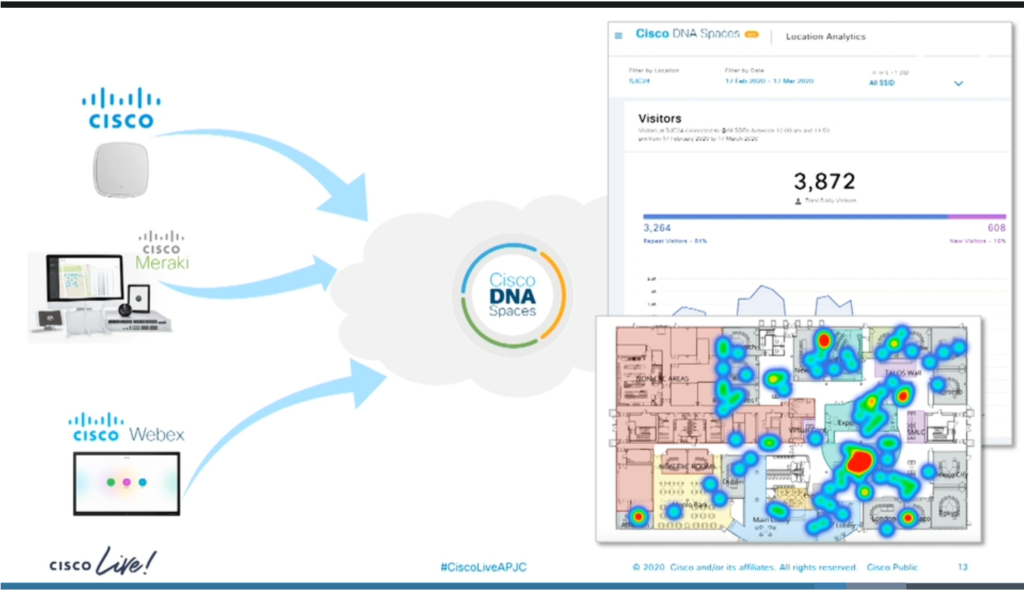The width and height of the screenshot is (1024, 591).
Task: Expand the SSID filter dropdown chevron
Action: 958,84
